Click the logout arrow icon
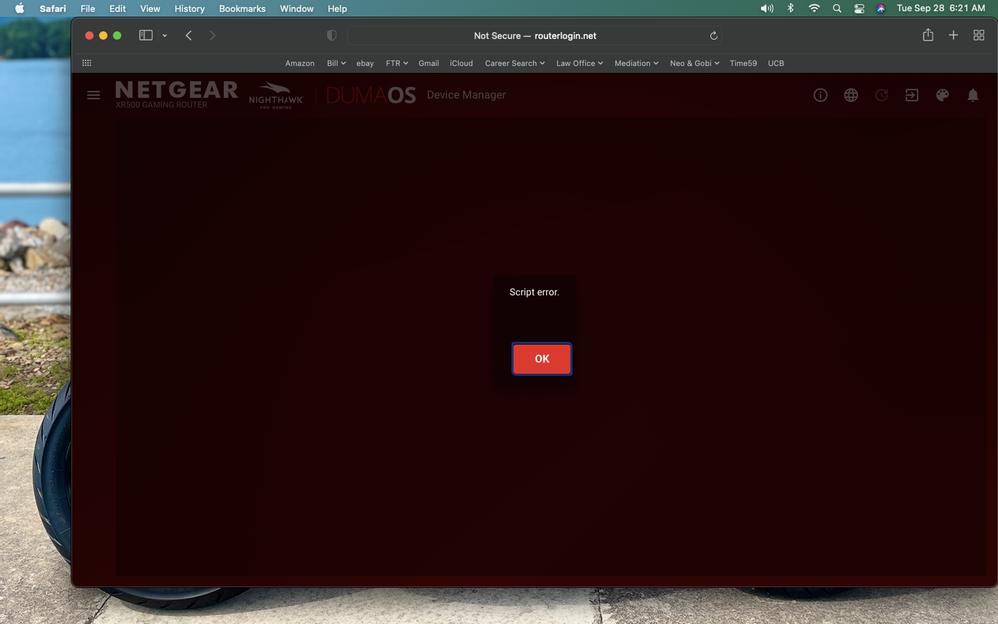The height and width of the screenshot is (624, 998). coord(911,95)
